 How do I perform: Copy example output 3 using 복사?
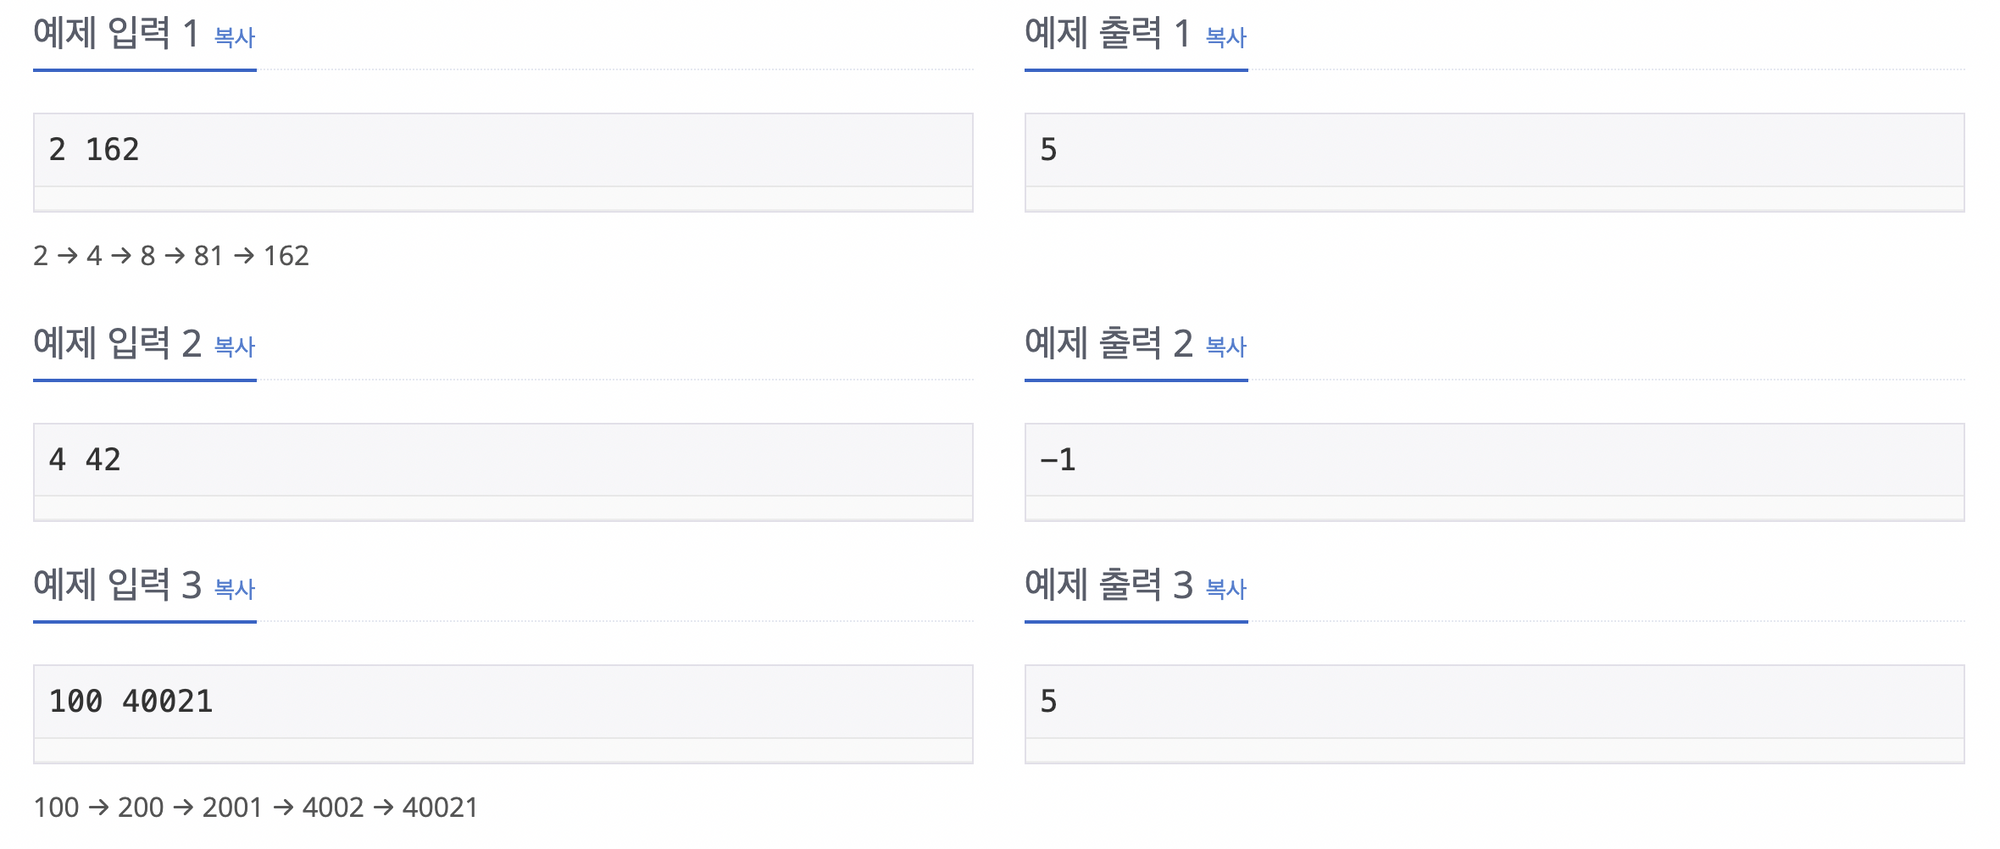[x=1225, y=589]
